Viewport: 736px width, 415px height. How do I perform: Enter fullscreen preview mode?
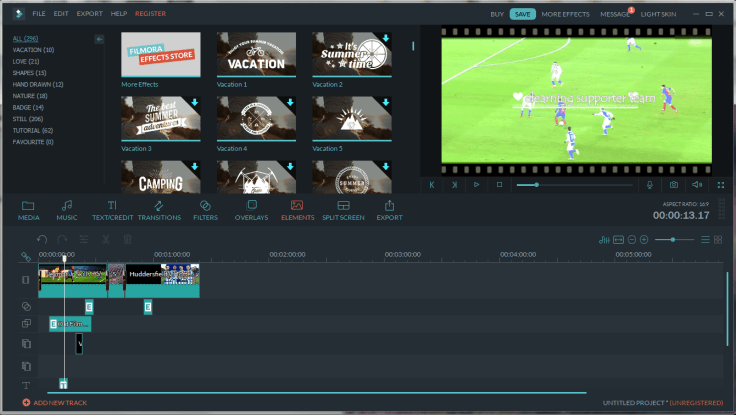coord(721,185)
